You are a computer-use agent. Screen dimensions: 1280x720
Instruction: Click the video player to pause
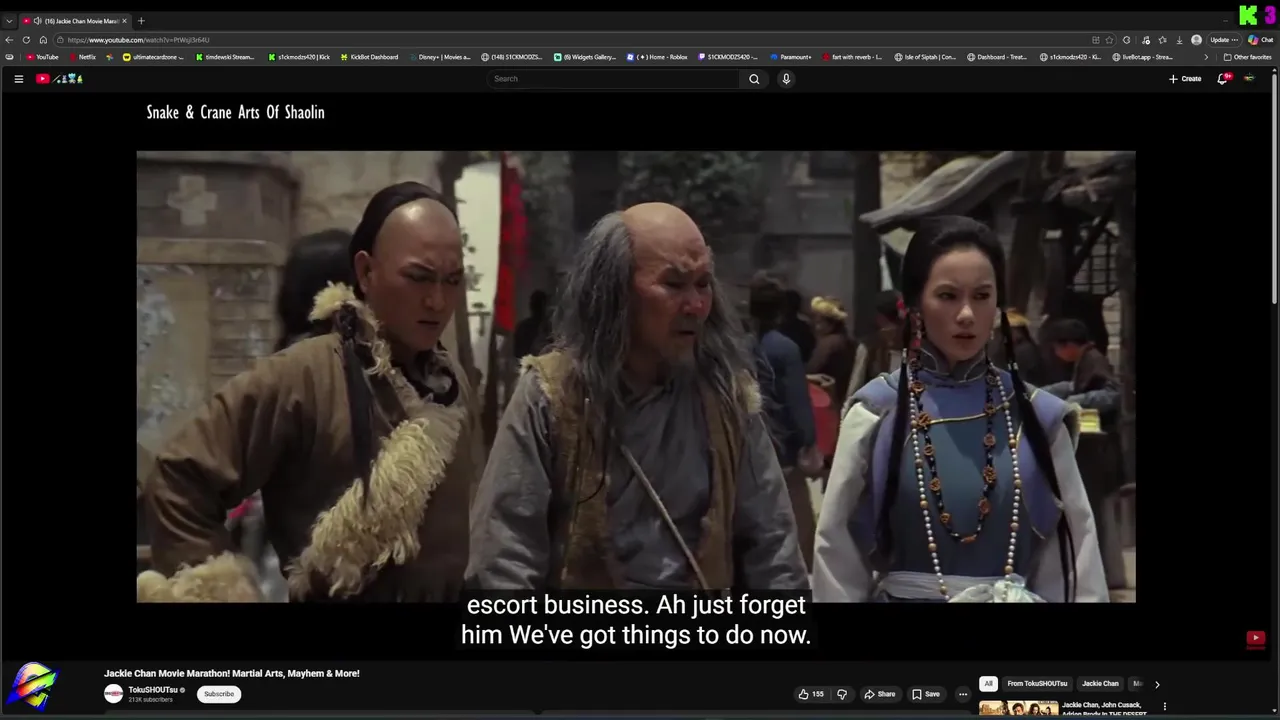(x=636, y=376)
